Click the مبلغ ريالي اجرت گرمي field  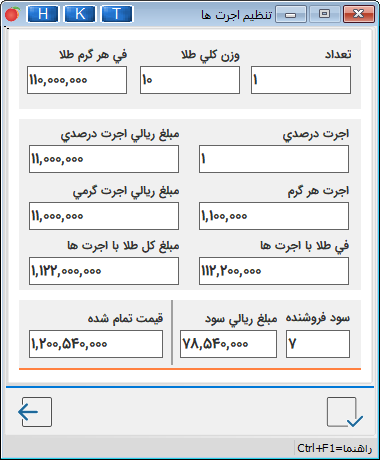(x=104, y=216)
